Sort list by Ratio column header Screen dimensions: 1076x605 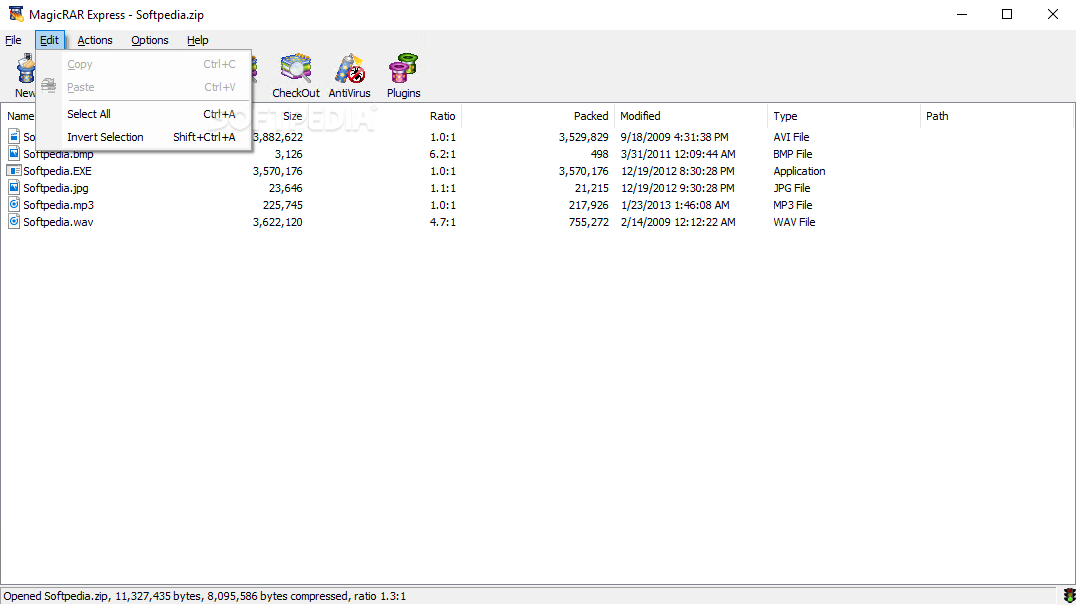click(443, 116)
